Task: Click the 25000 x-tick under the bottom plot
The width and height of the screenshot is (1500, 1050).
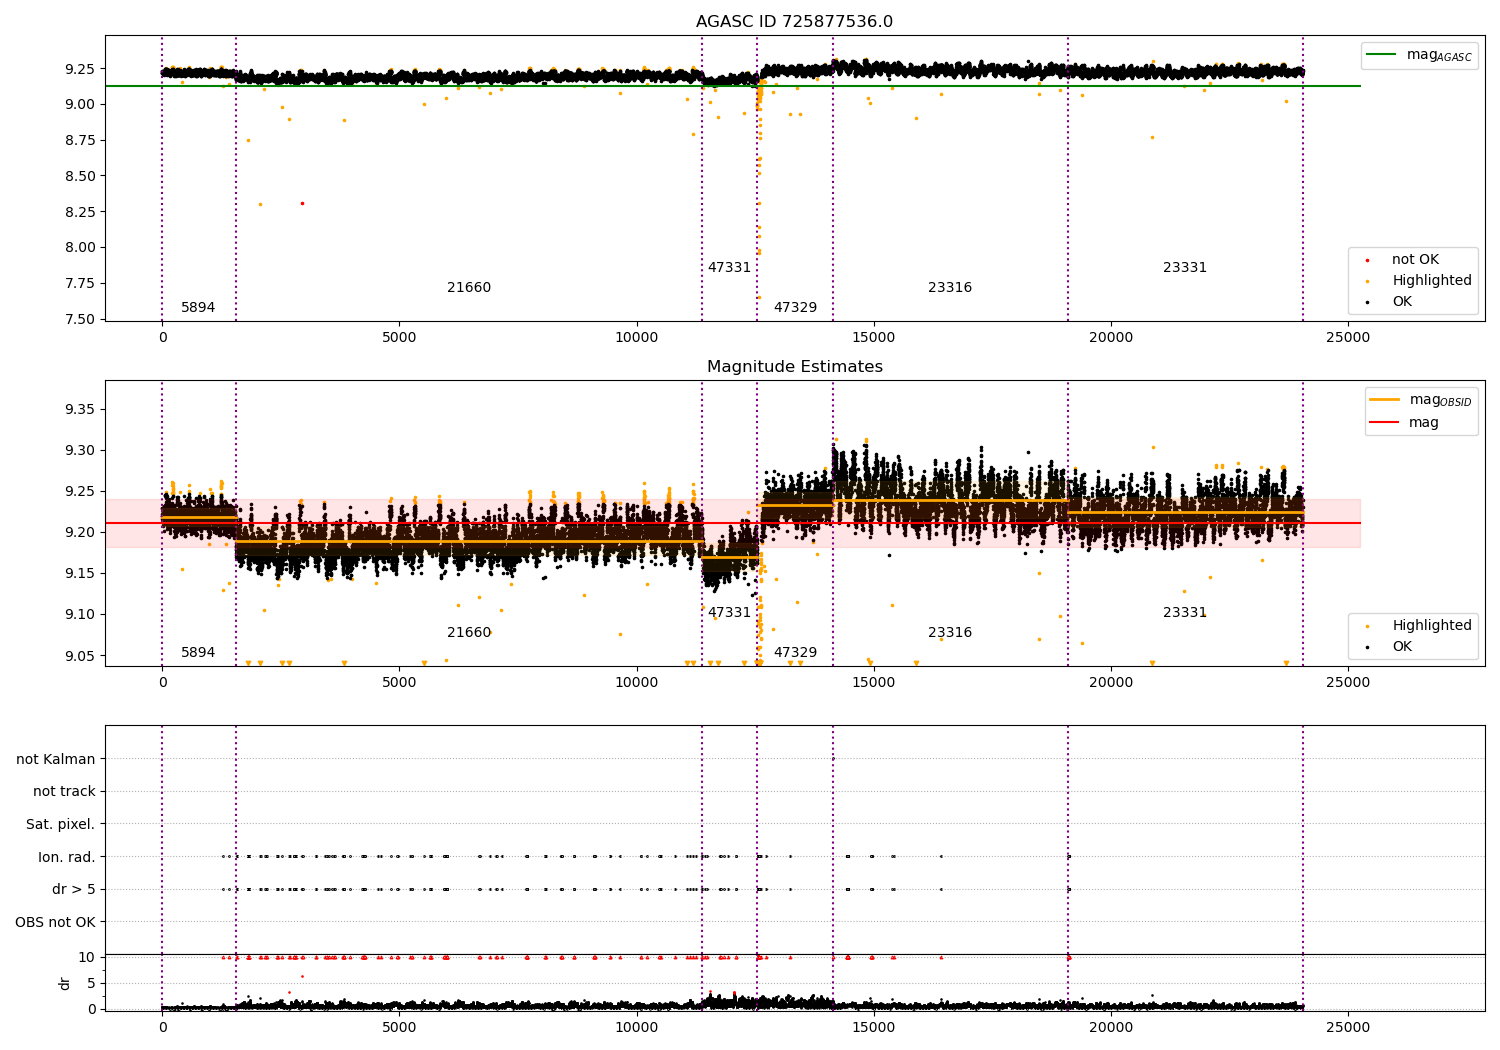Action: pyautogui.click(x=1347, y=1026)
